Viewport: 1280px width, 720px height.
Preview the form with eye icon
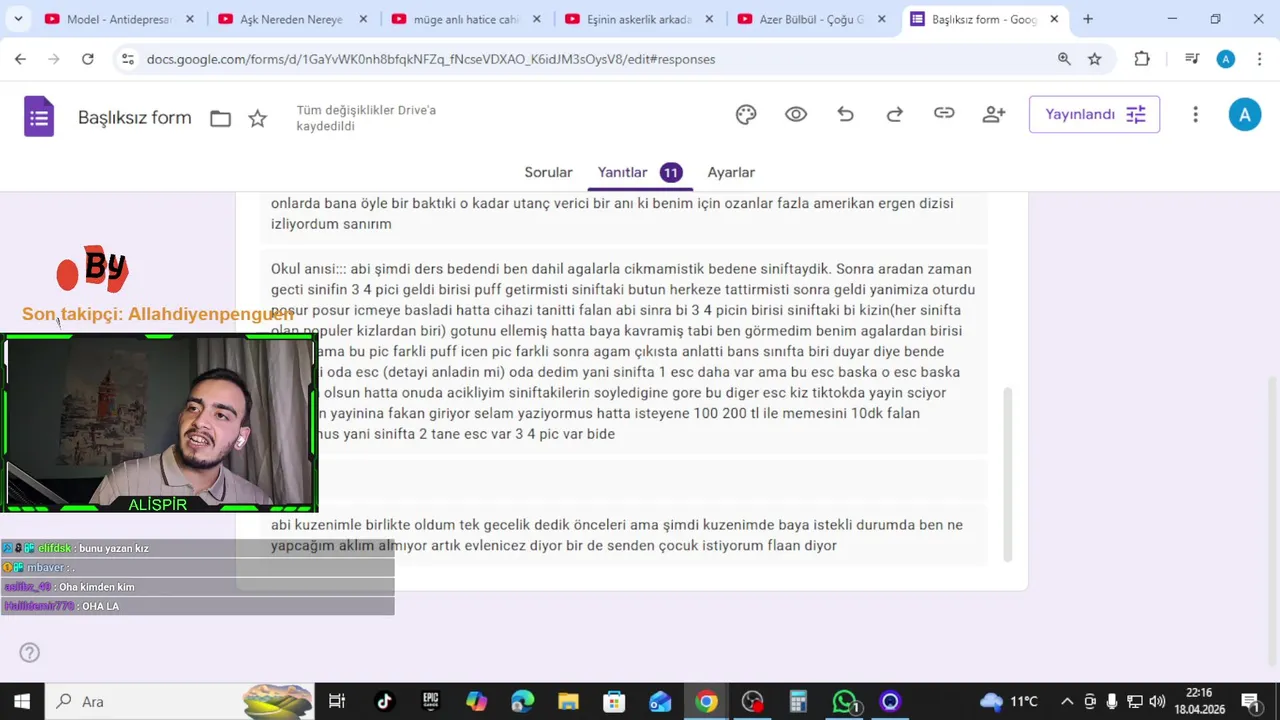click(x=796, y=114)
